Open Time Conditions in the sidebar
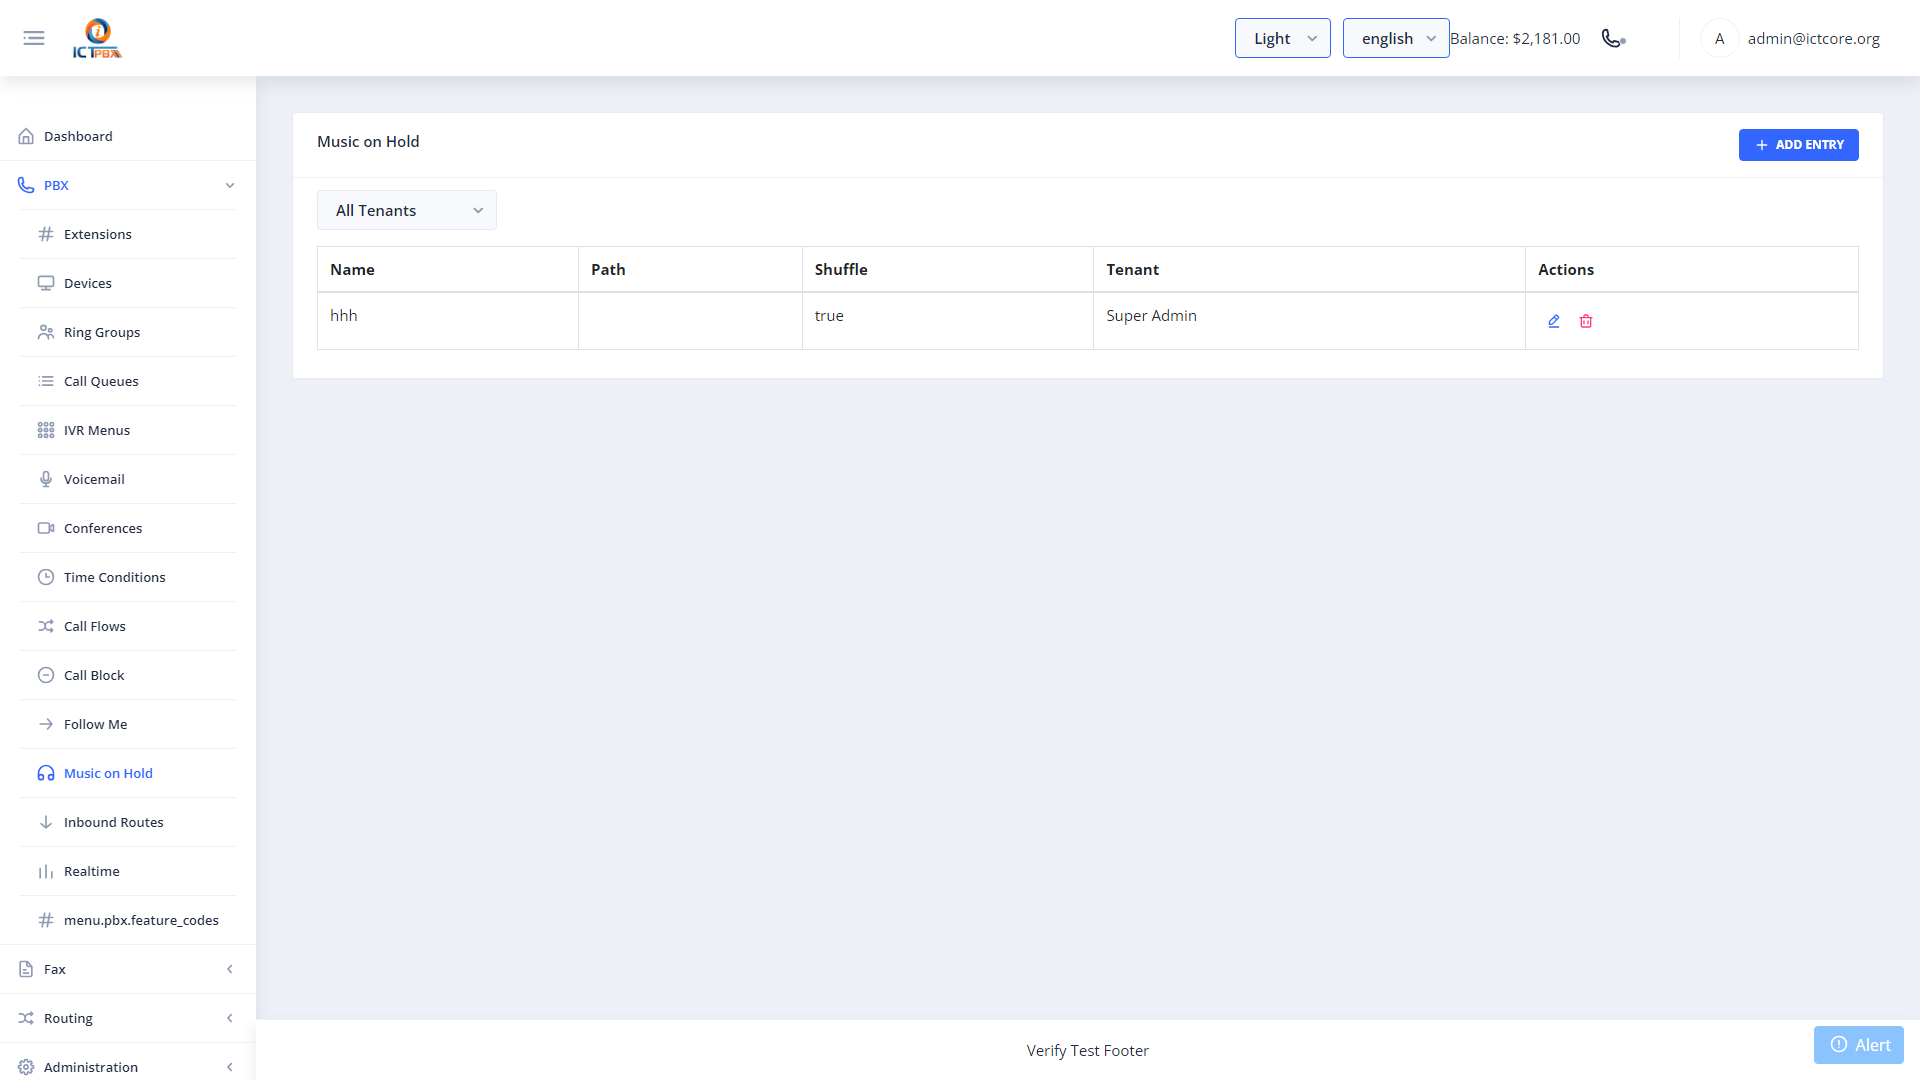 pos(128,577)
